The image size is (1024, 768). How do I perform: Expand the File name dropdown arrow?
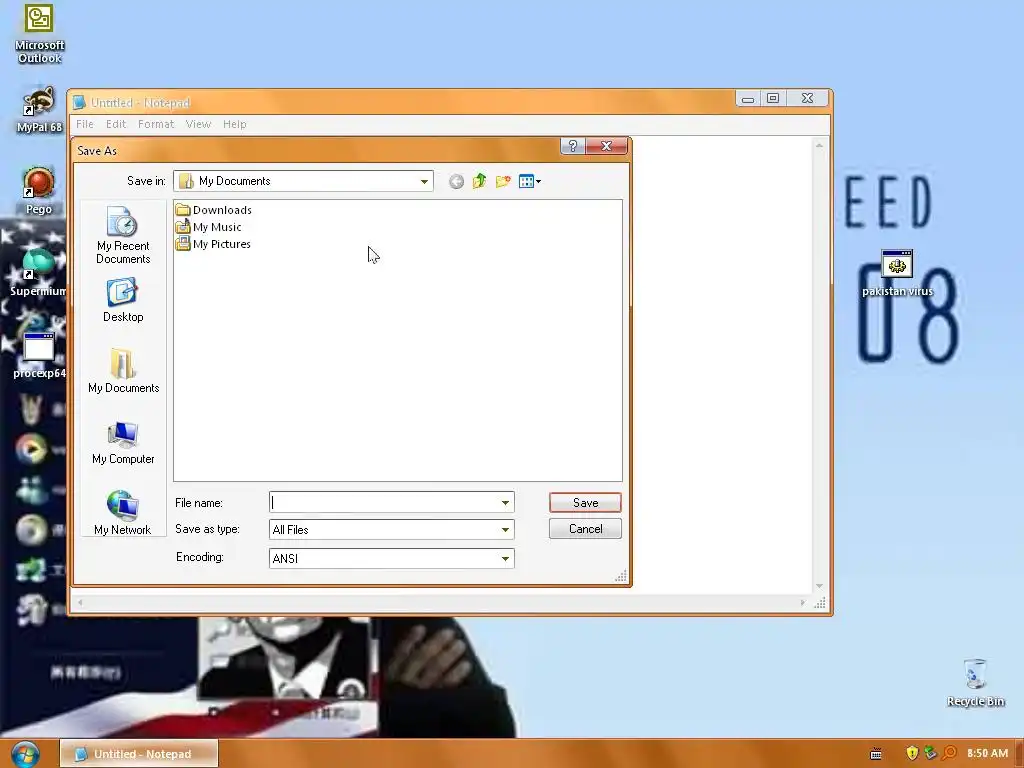coord(505,502)
